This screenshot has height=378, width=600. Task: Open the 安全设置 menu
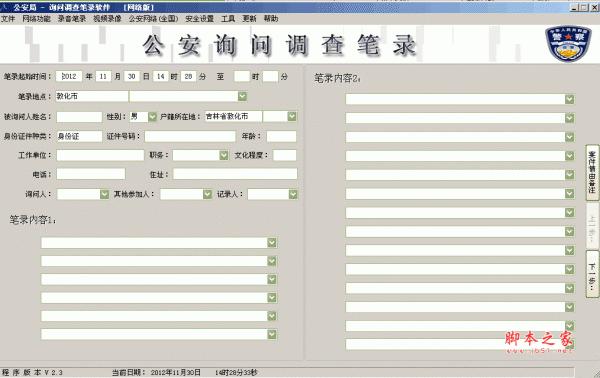199,19
